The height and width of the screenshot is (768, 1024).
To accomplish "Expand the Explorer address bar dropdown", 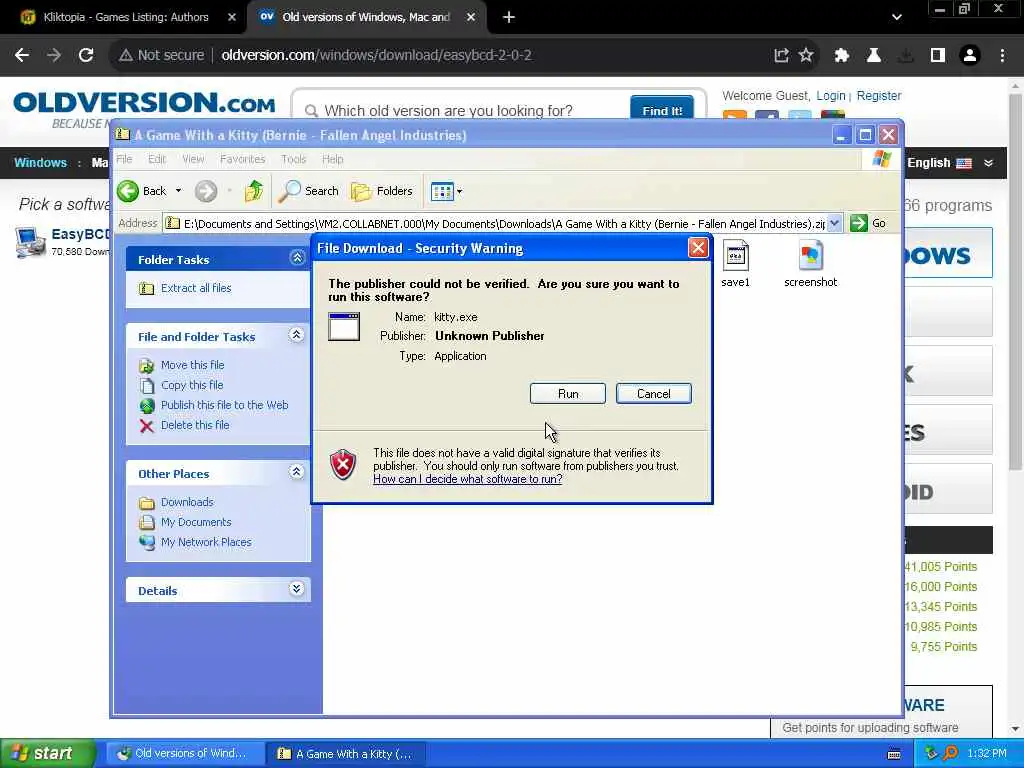I will click(x=834, y=223).
